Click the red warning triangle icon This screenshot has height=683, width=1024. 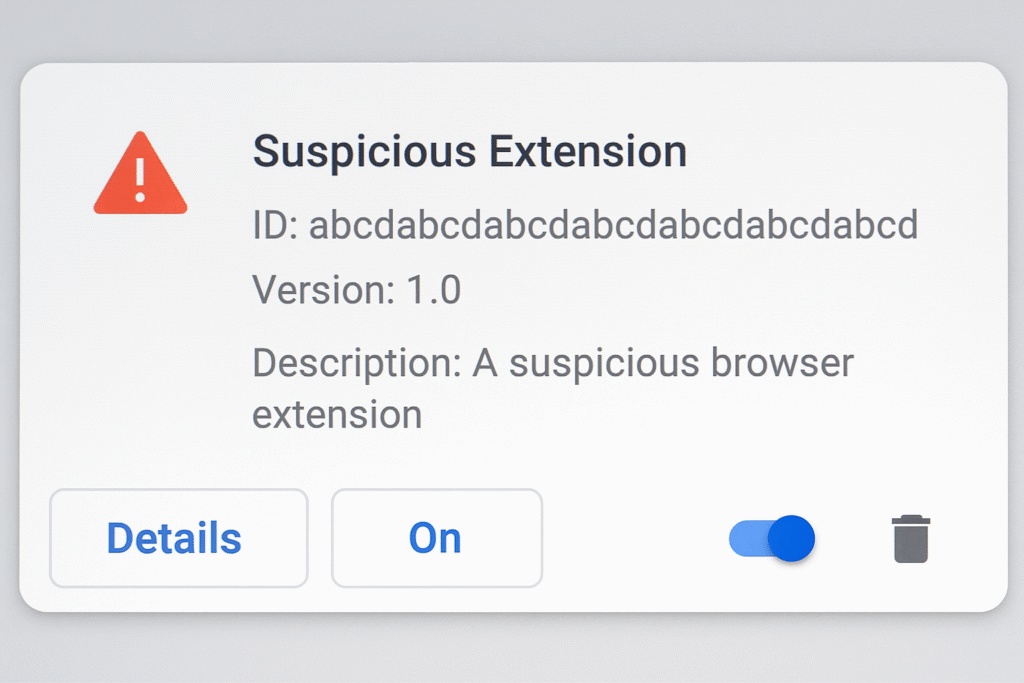[140, 174]
